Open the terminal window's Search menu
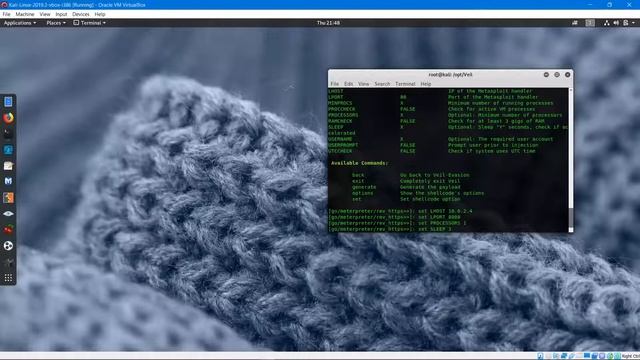 click(382, 84)
